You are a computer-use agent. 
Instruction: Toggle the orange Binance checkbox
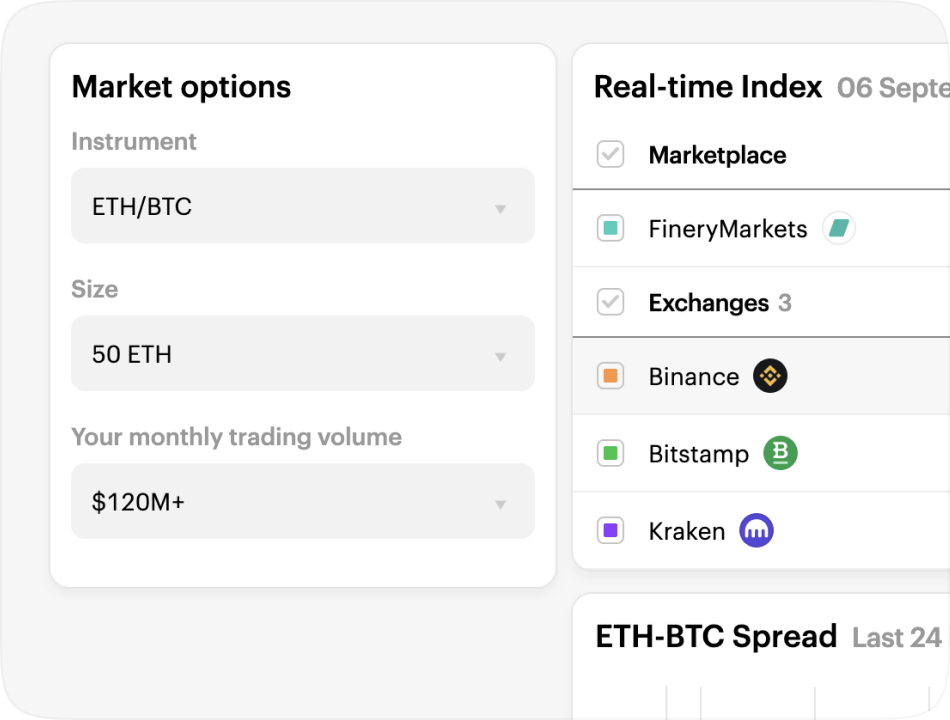pyautogui.click(x=610, y=377)
